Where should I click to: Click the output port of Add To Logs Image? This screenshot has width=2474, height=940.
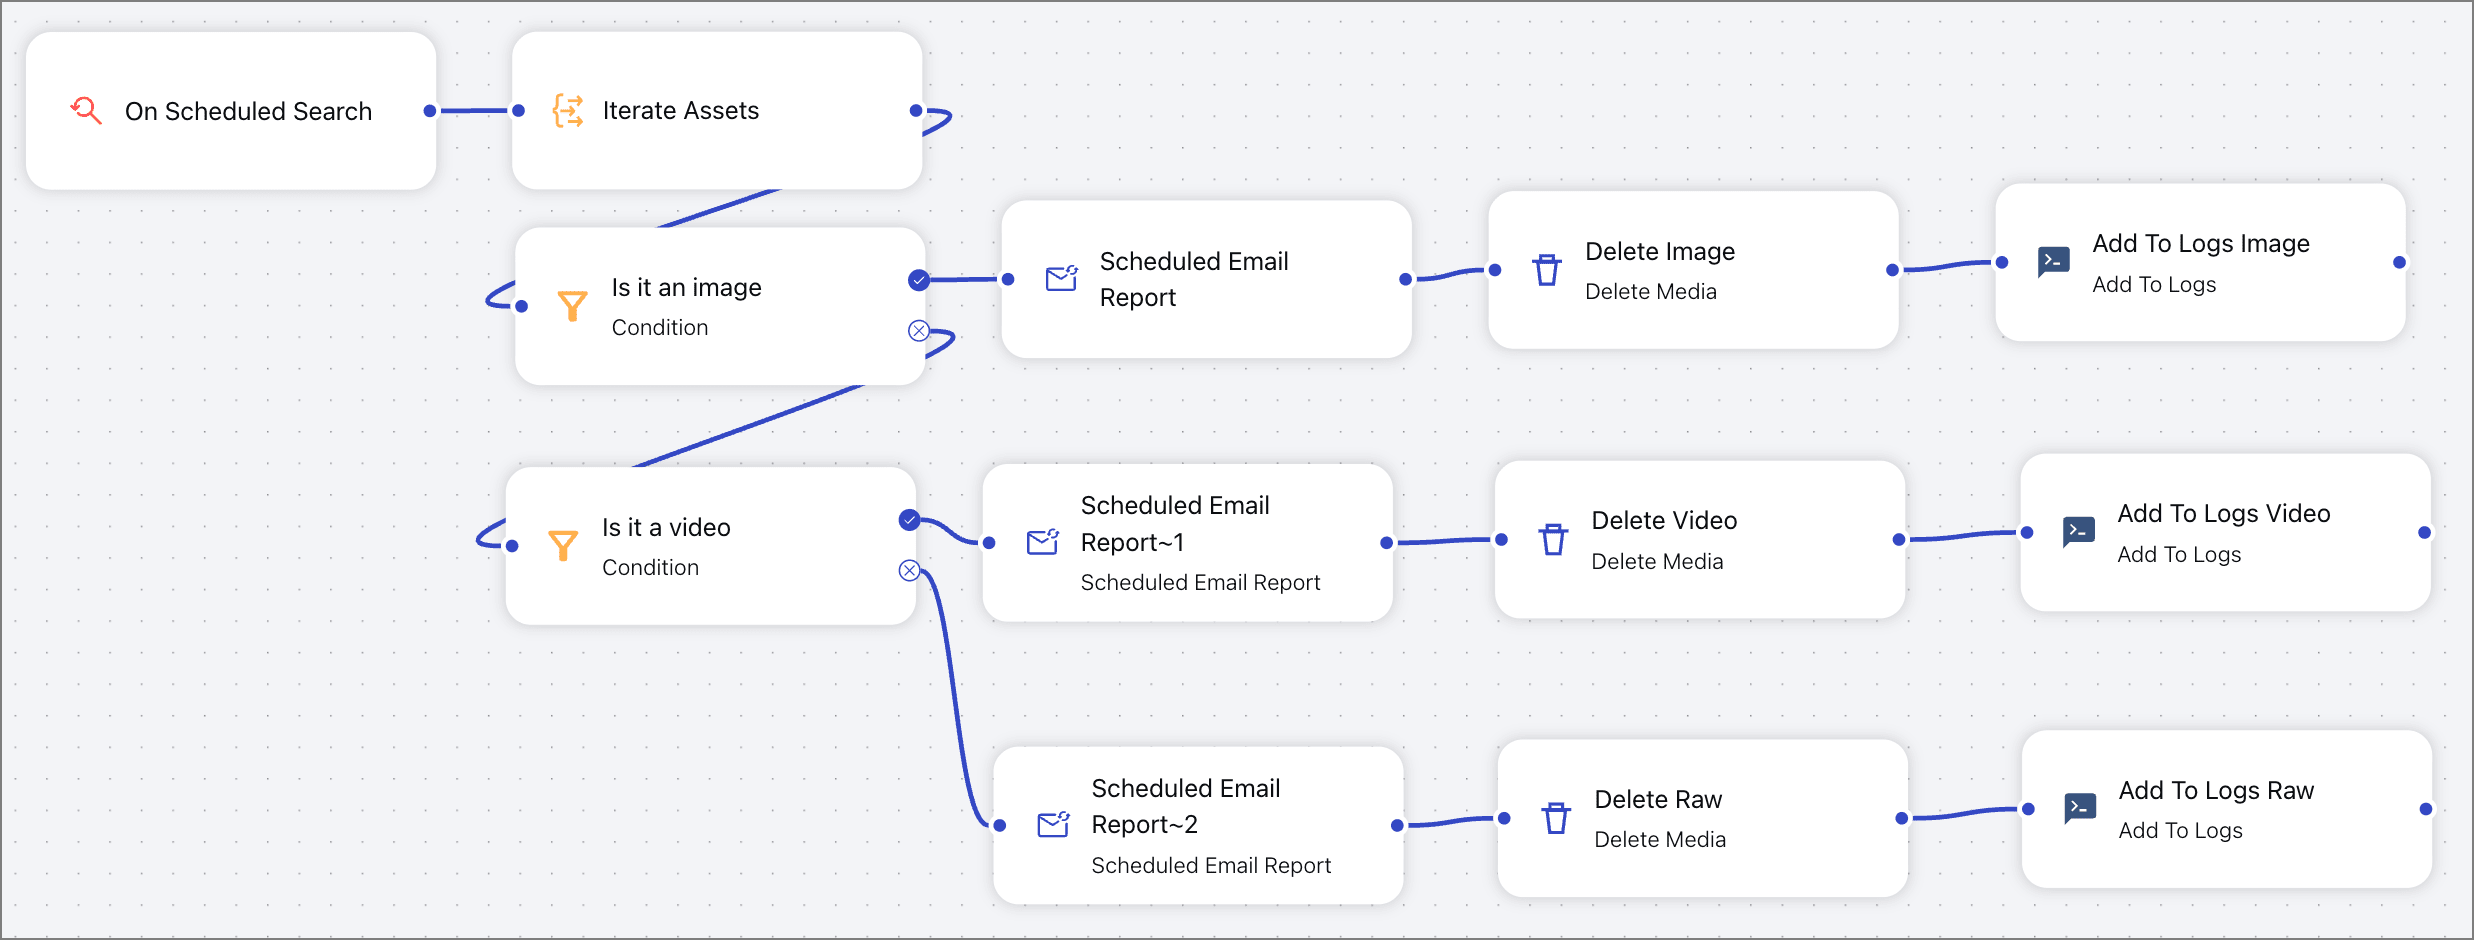(2399, 263)
